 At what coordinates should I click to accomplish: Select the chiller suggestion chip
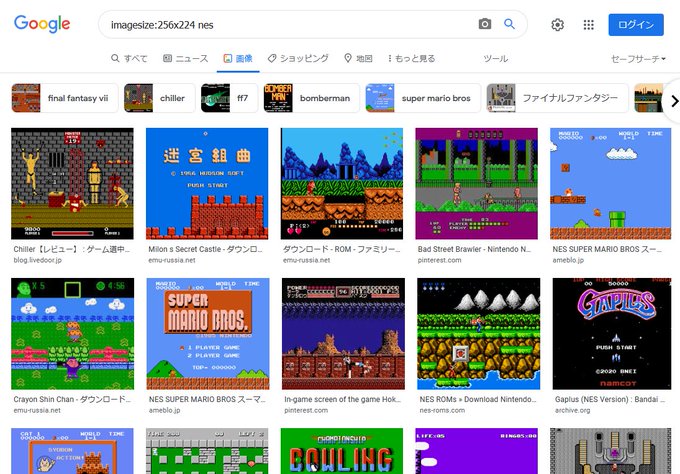tap(160, 98)
